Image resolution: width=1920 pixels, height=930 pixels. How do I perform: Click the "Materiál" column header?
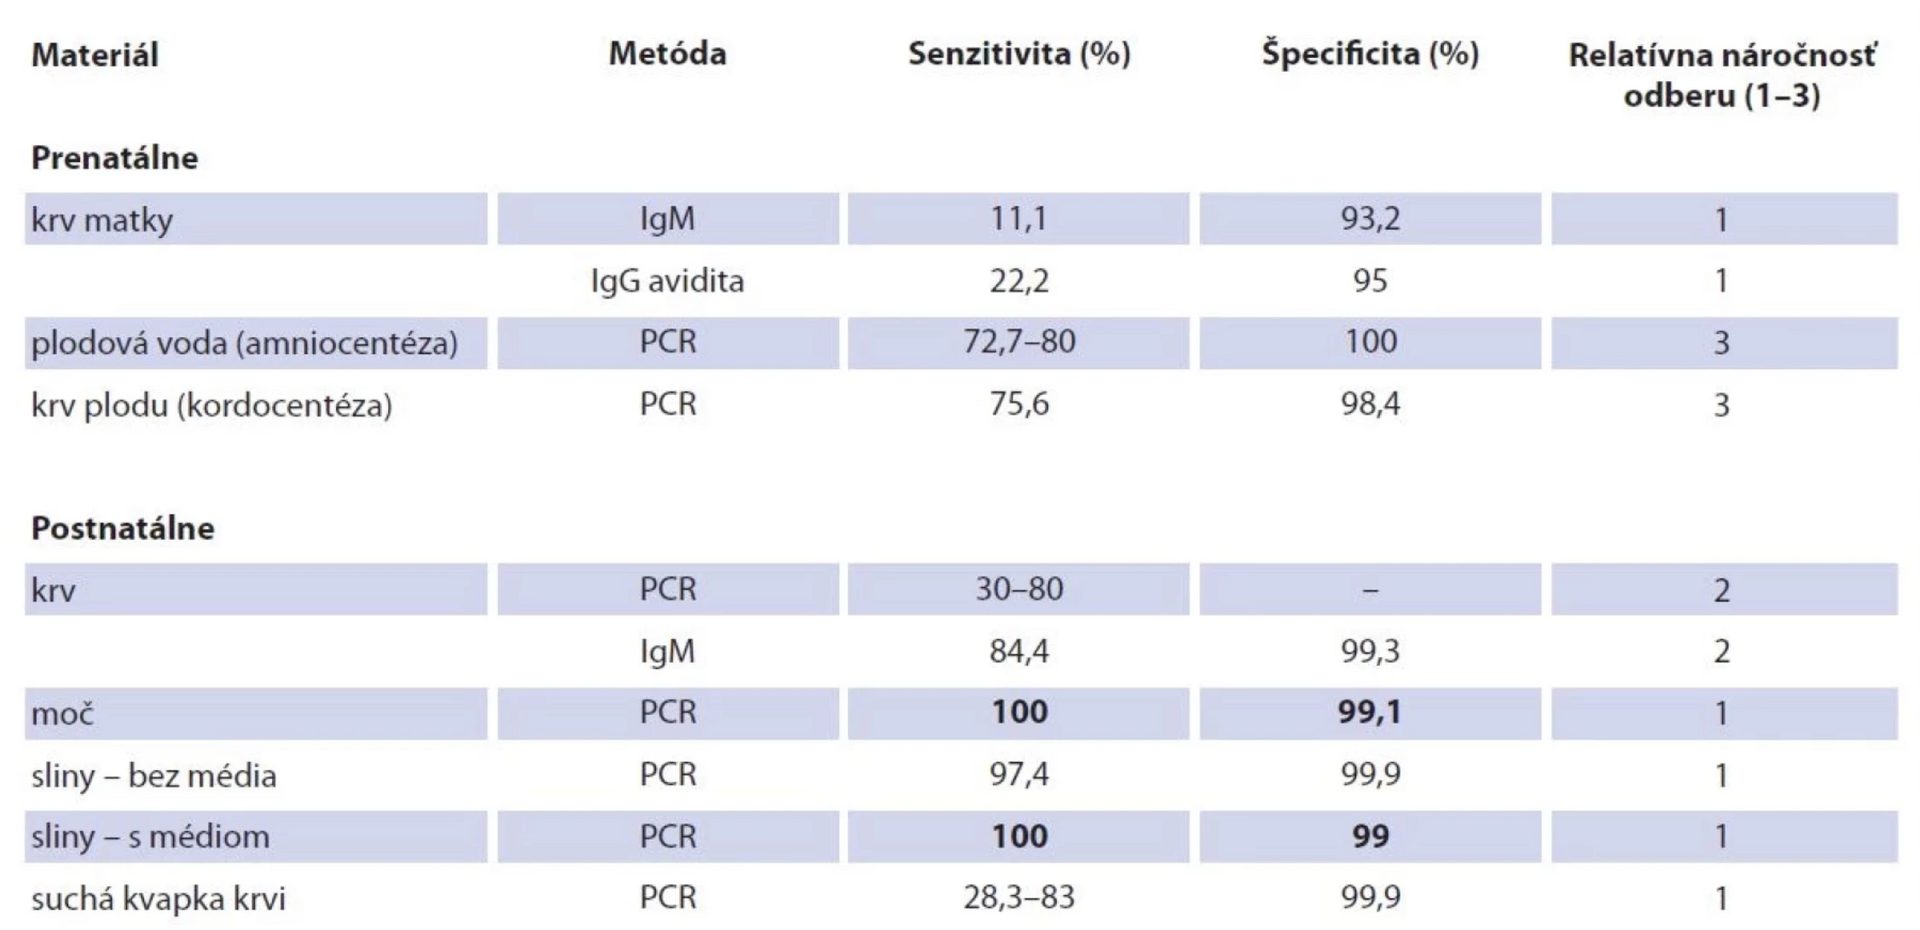95,55
